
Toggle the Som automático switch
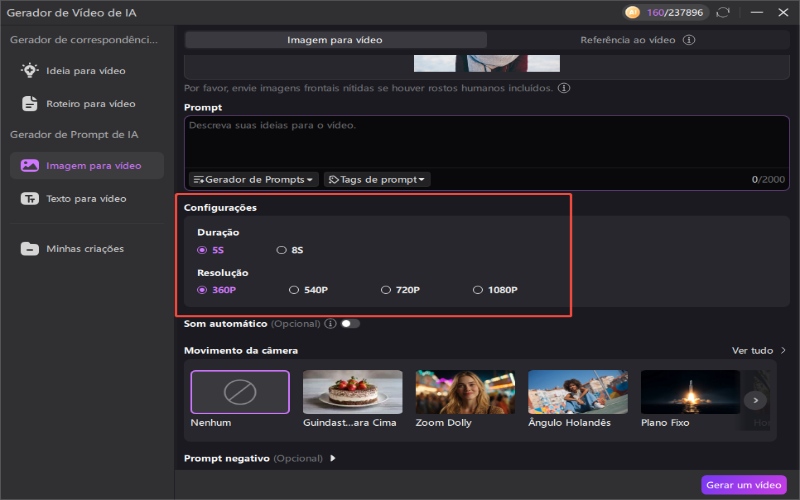(350, 323)
